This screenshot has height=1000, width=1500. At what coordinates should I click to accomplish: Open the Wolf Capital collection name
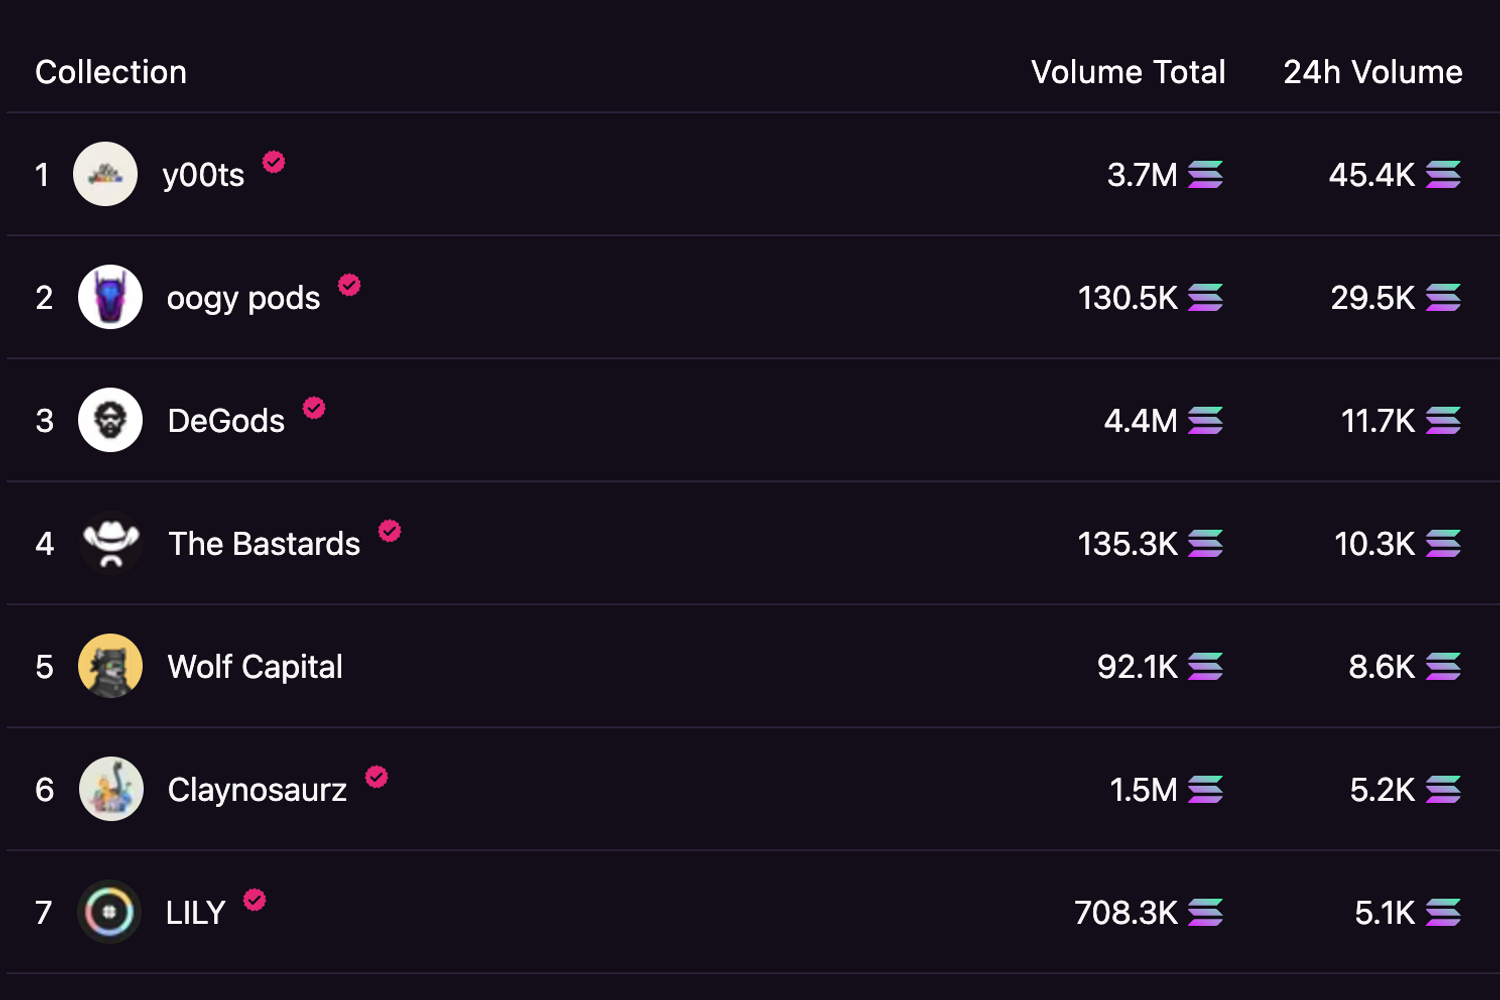tap(255, 667)
